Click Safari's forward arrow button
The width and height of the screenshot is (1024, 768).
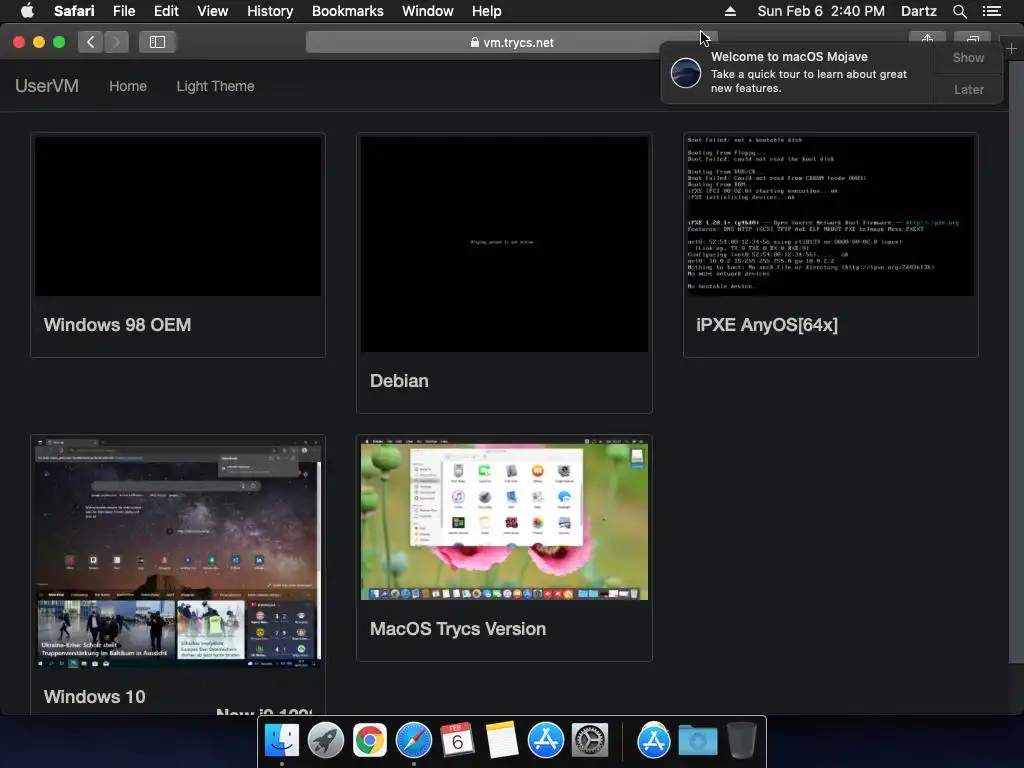[116, 42]
